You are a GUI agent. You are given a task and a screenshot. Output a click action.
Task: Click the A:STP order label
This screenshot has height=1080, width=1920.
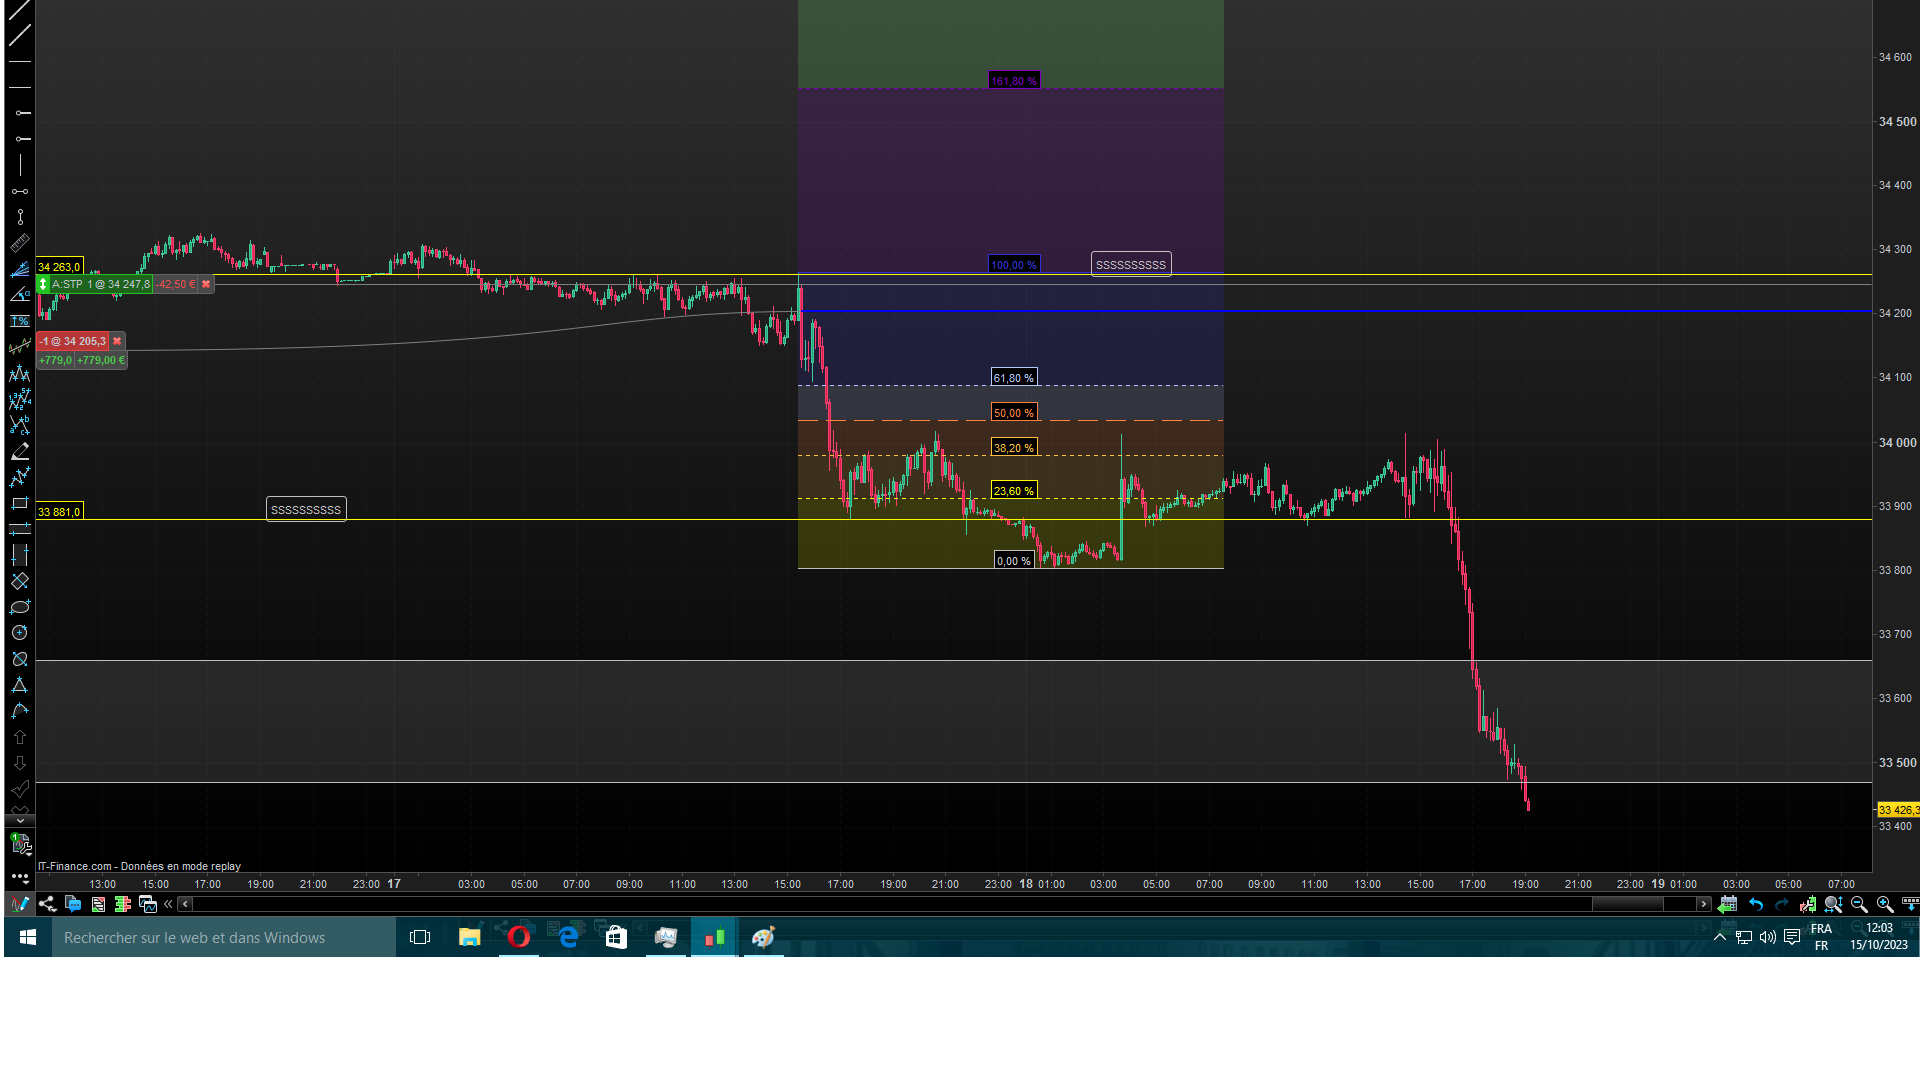click(x=68, y=284)
